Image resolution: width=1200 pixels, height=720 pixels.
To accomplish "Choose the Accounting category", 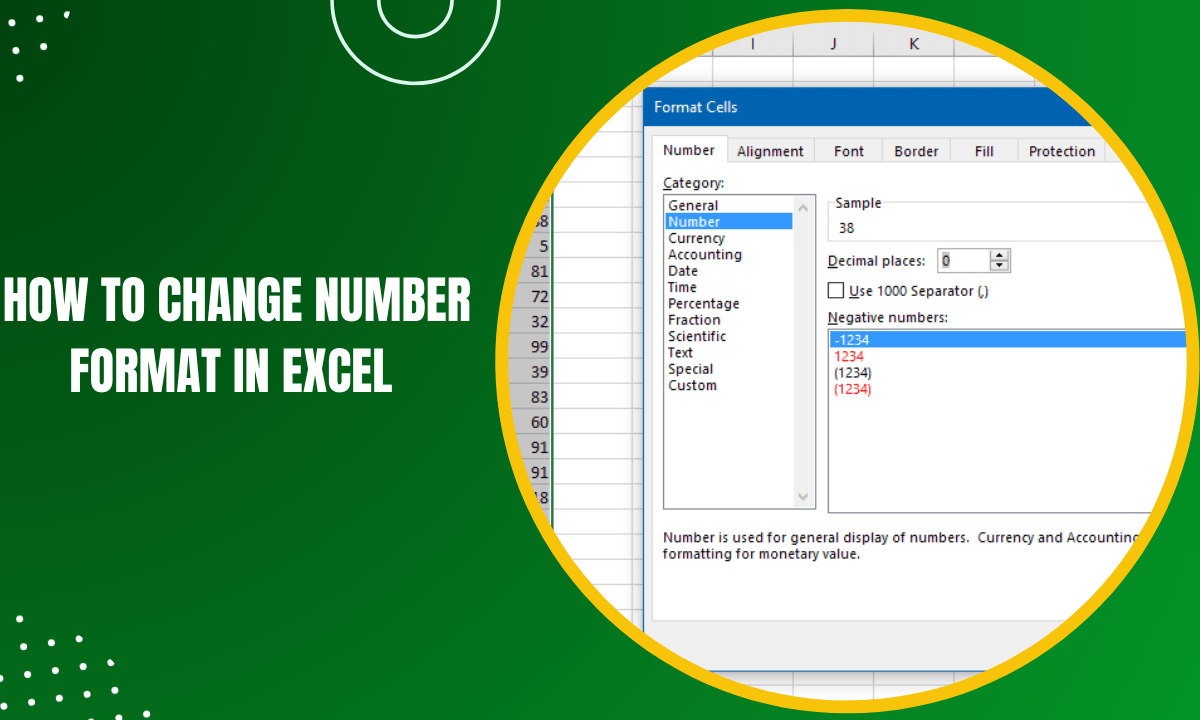I will click(x=705, y=254).
